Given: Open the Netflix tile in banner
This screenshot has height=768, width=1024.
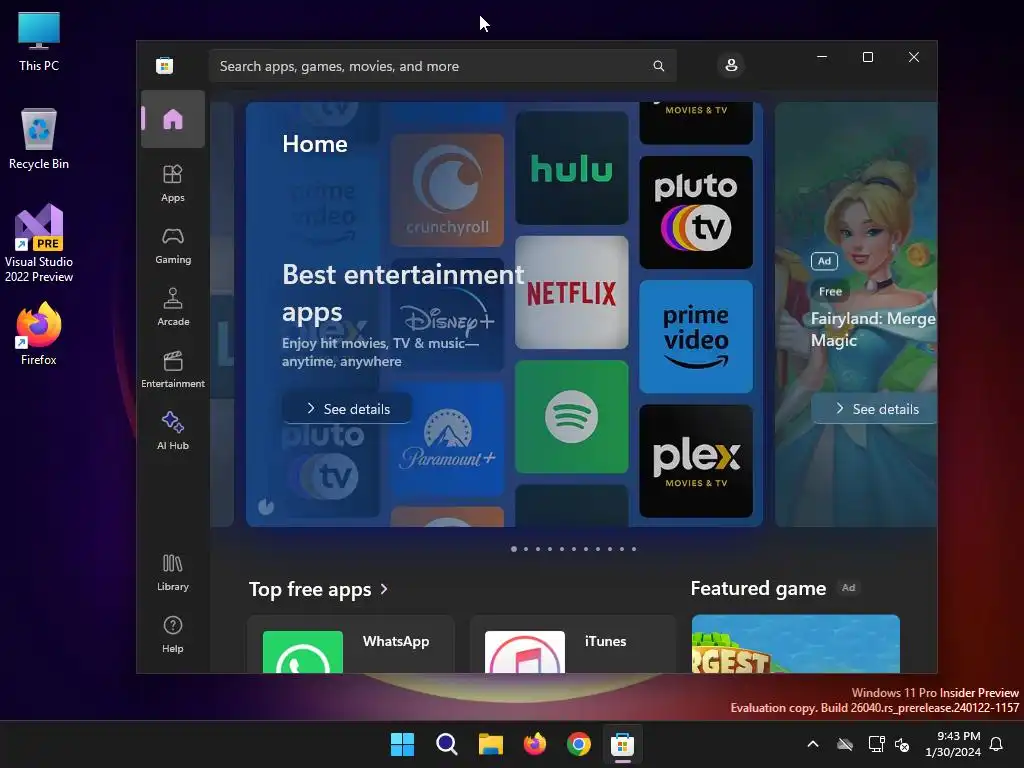Looking at the screenshot, I should pyautogui.click(x=571, y=293).
